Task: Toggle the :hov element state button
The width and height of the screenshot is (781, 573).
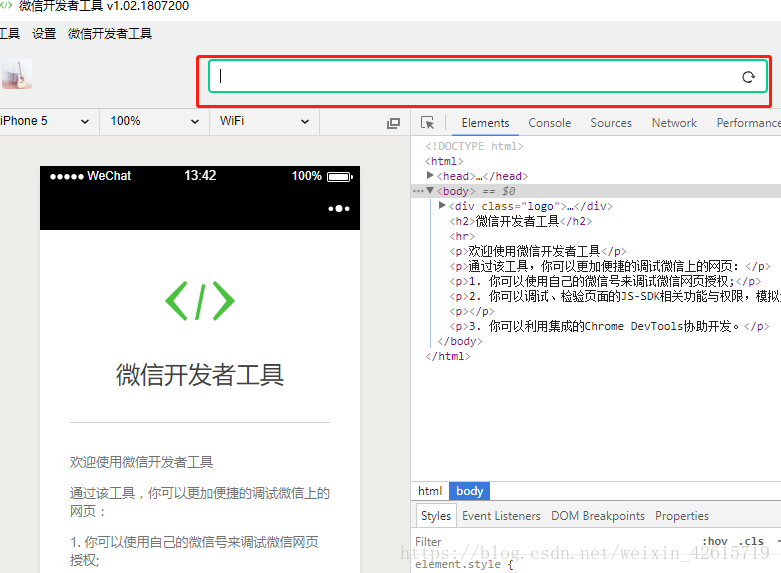Action: 715,541
